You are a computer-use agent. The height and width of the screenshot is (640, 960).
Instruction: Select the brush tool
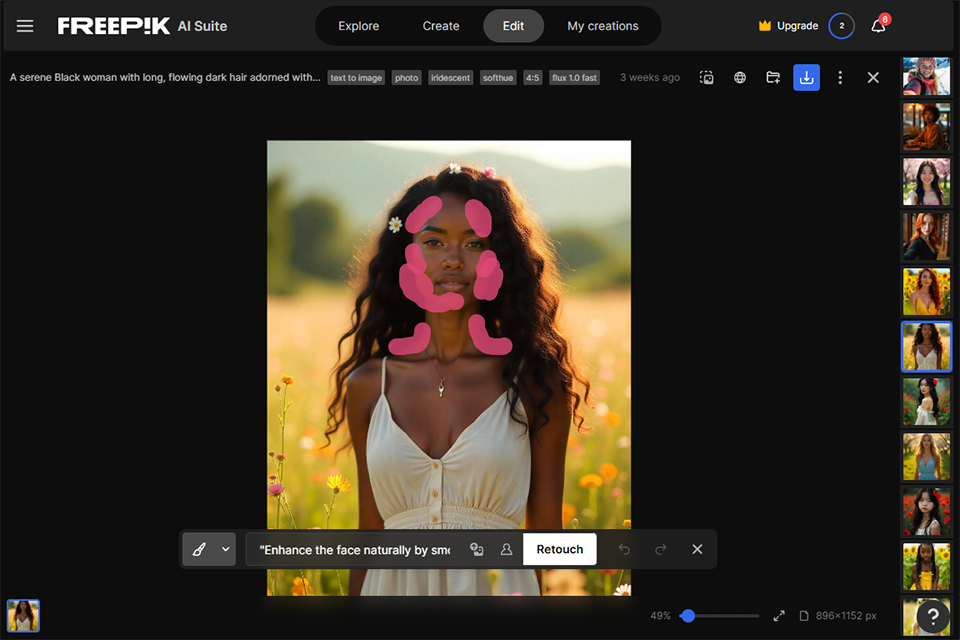click(199, 549)
